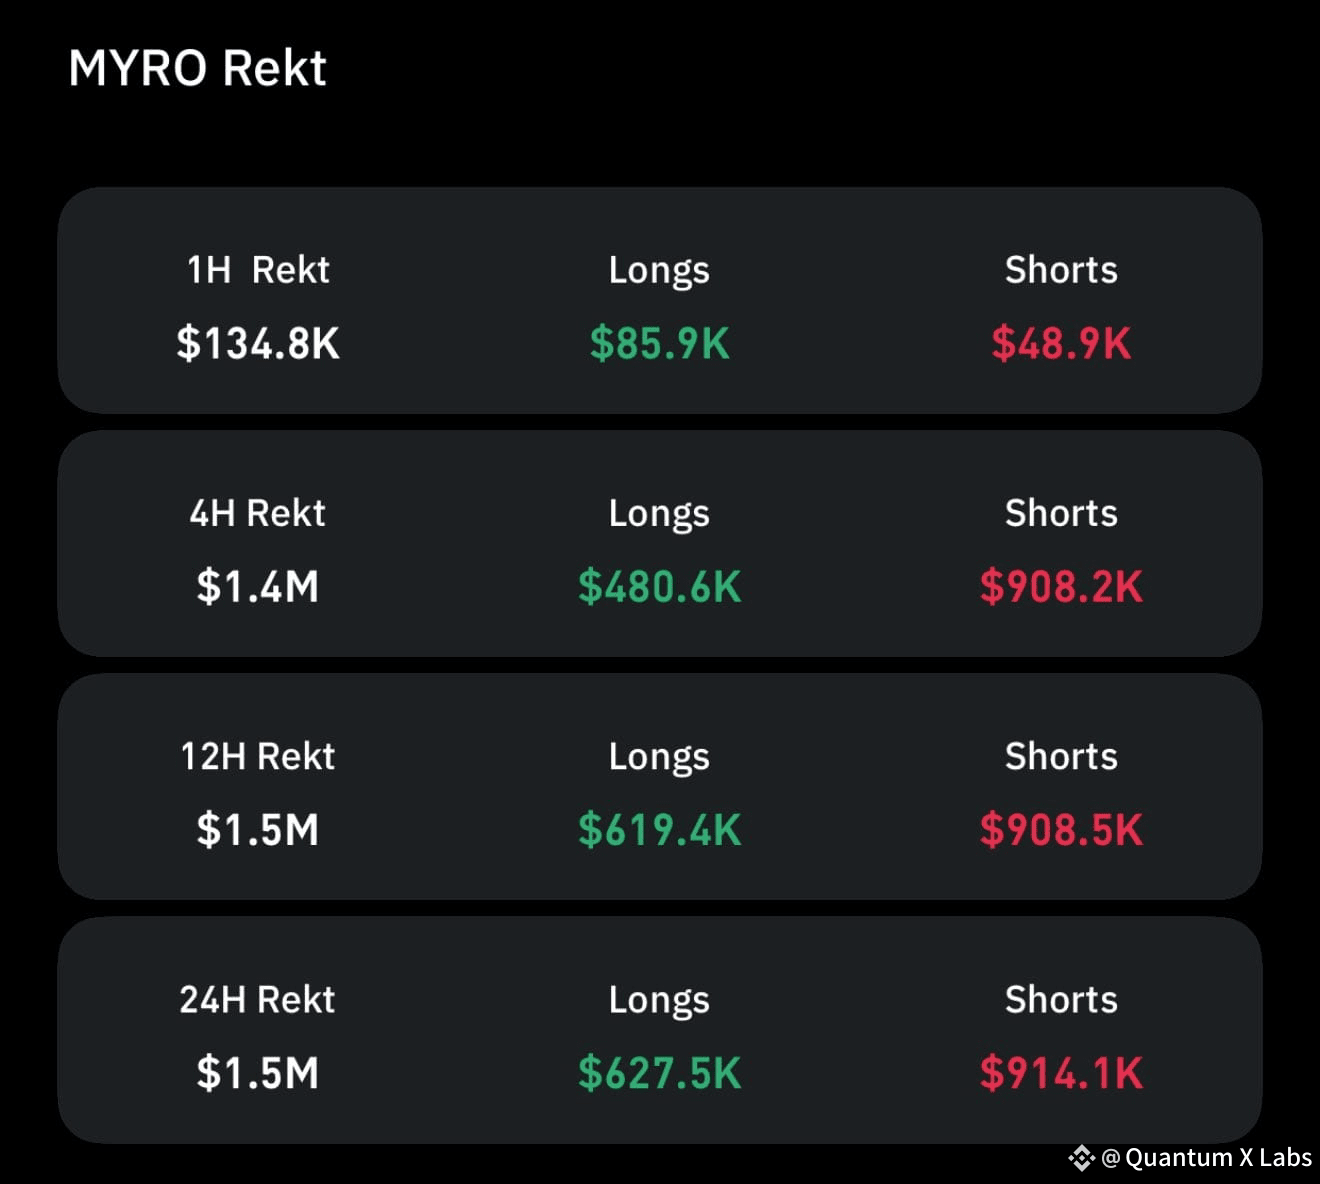Select the $480.6K longs value

point(659,587)
